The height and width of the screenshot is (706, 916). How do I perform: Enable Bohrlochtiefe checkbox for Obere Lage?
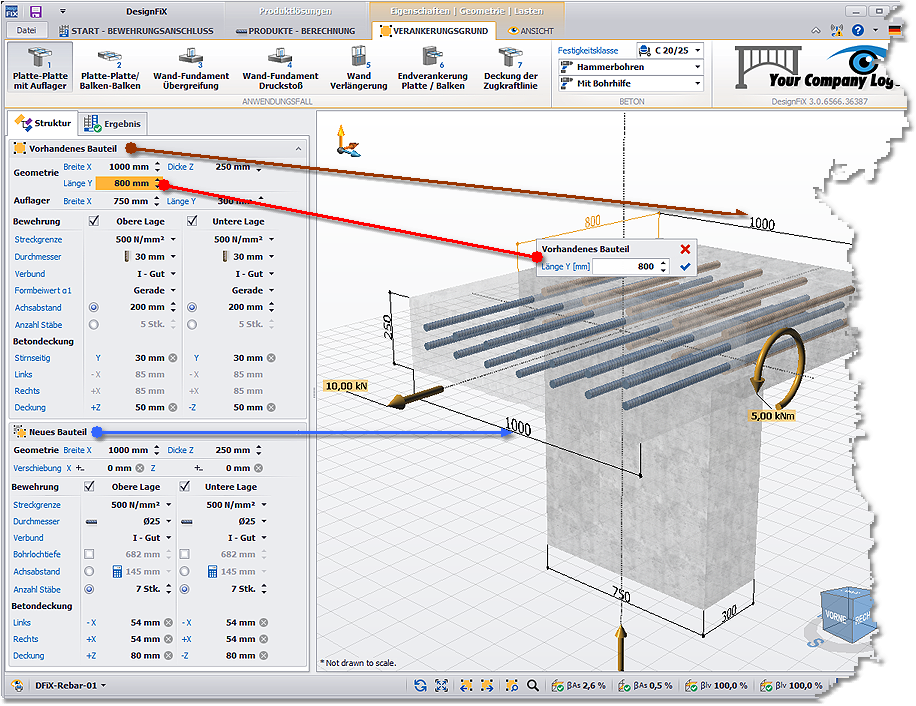pos(89,554)
